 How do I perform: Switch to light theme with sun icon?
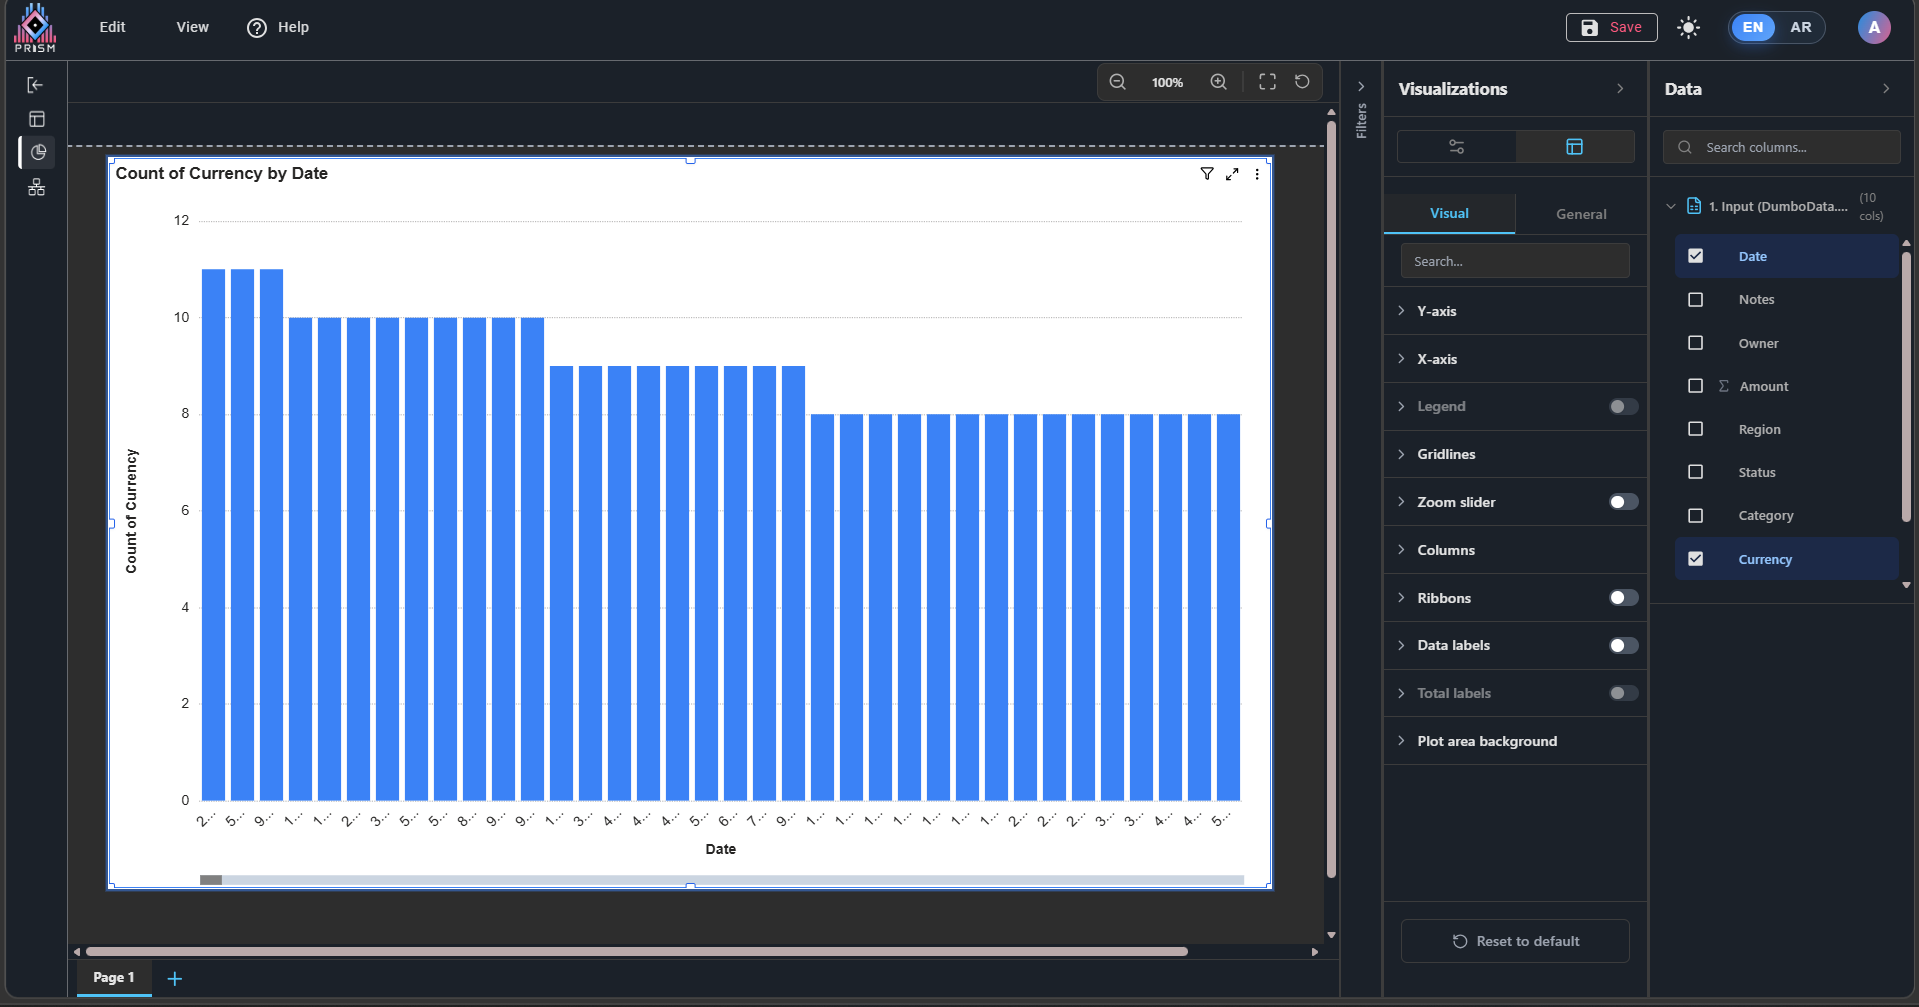coord(1688,27)
